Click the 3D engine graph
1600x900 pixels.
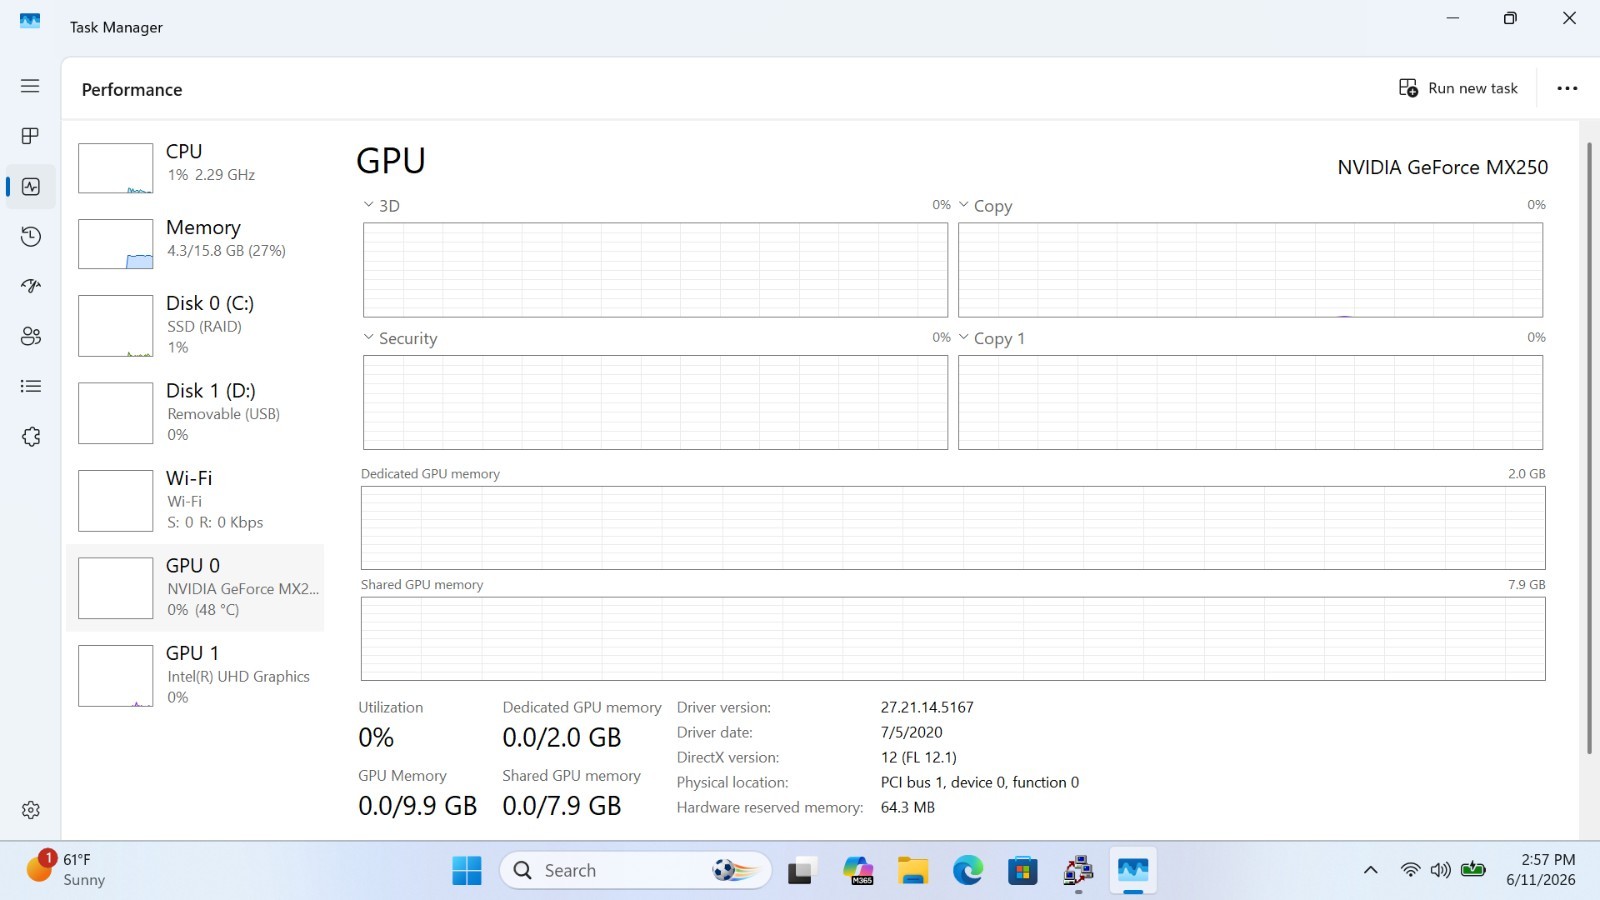click(655, 270)
